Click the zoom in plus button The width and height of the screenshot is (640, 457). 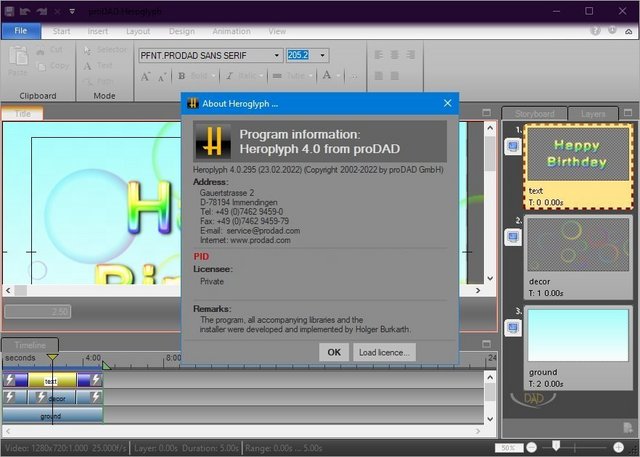[618, 447]
